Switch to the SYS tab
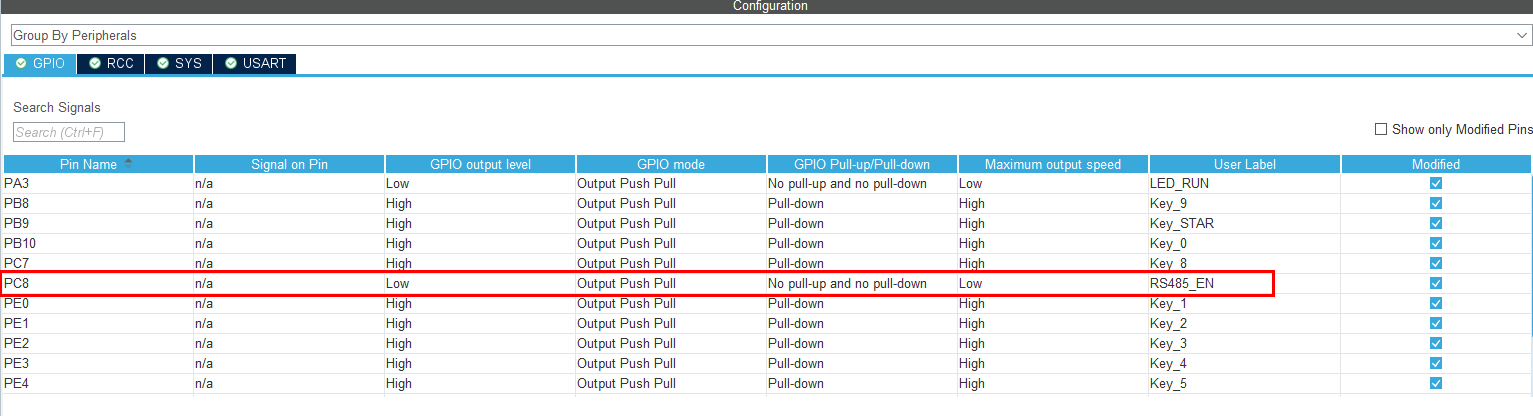Image resolution: width=1533 pixels, height=416 pixels. click(179, 63)
